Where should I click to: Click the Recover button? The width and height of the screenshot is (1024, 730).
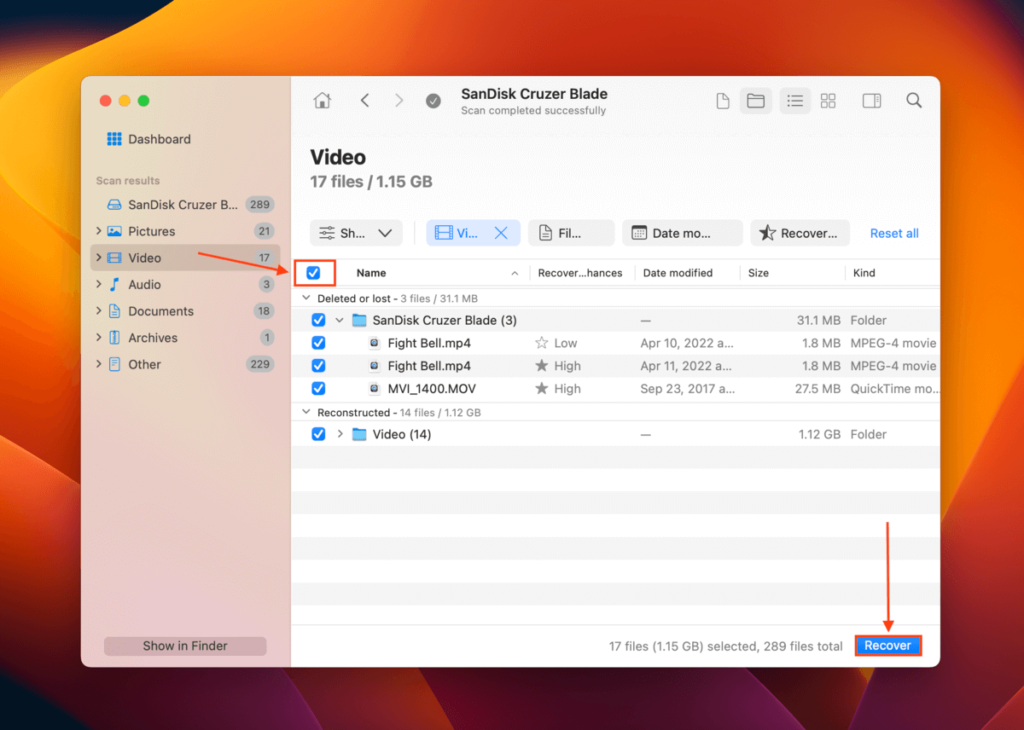(x=888, y=645)
